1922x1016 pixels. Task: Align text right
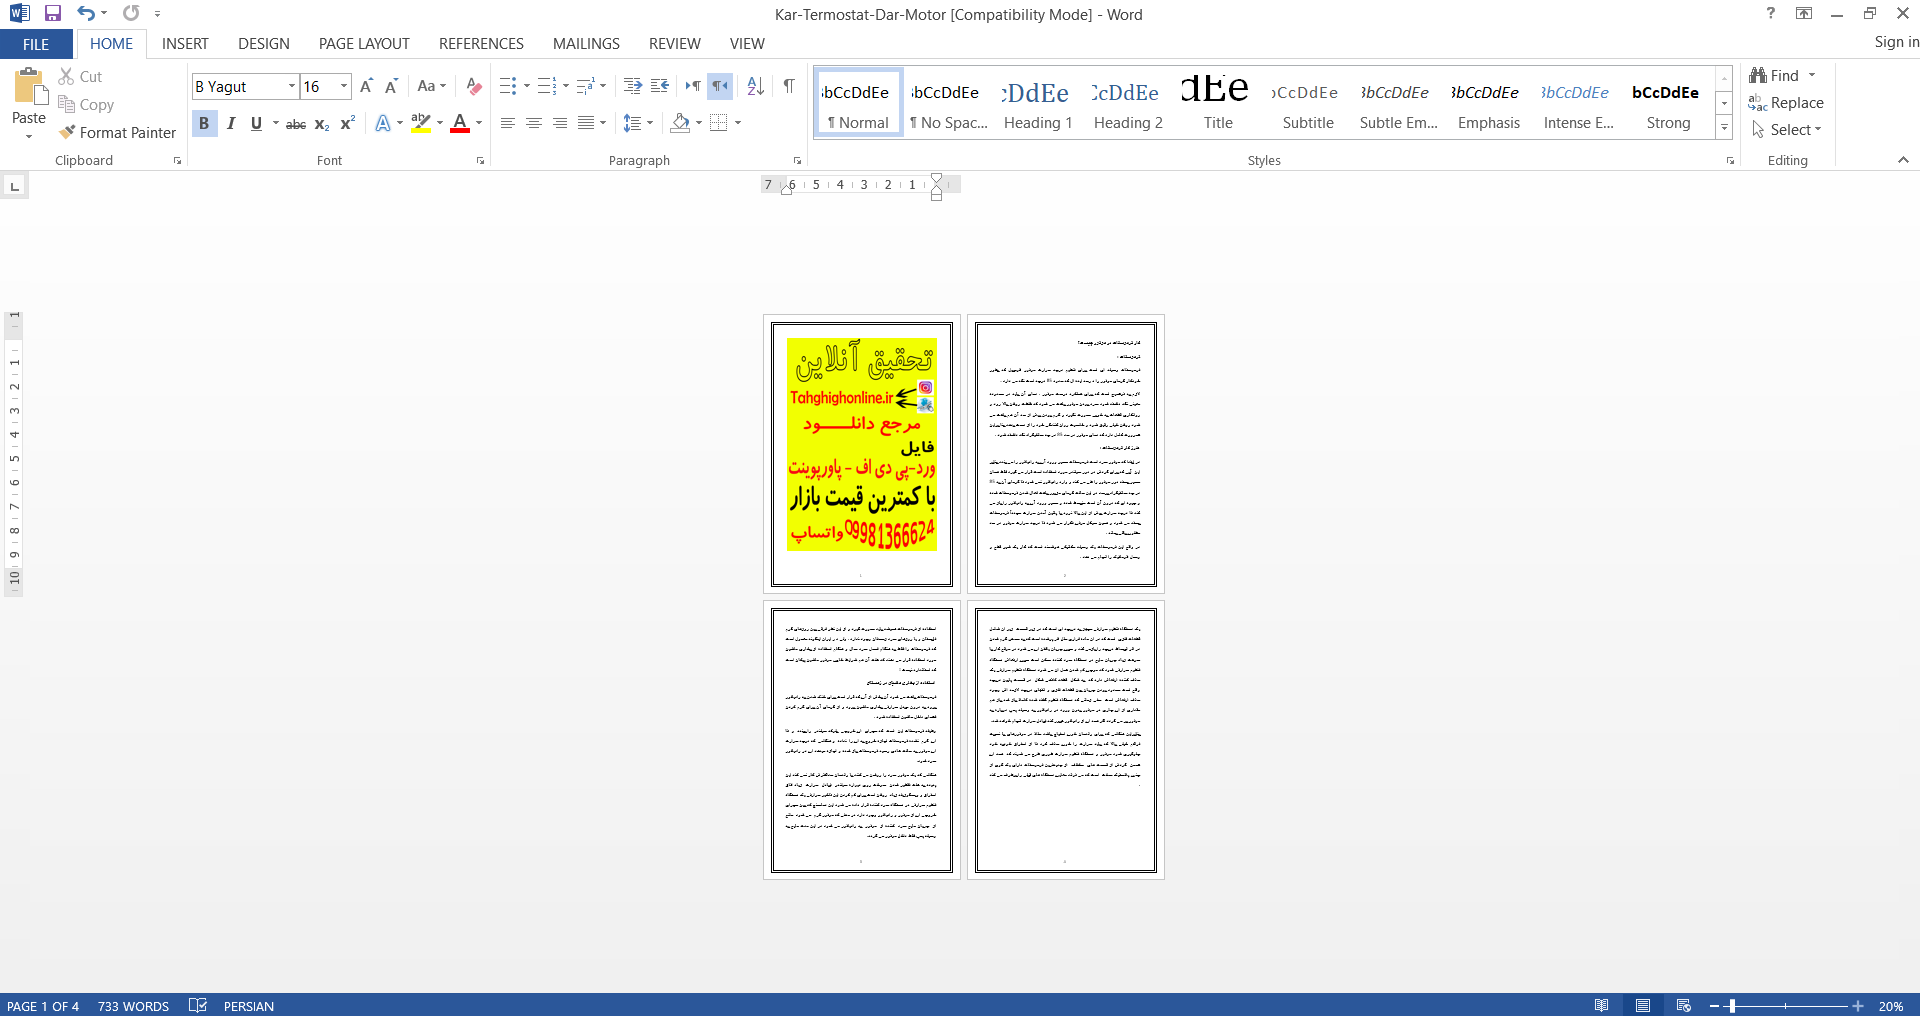tap(560, 123)
